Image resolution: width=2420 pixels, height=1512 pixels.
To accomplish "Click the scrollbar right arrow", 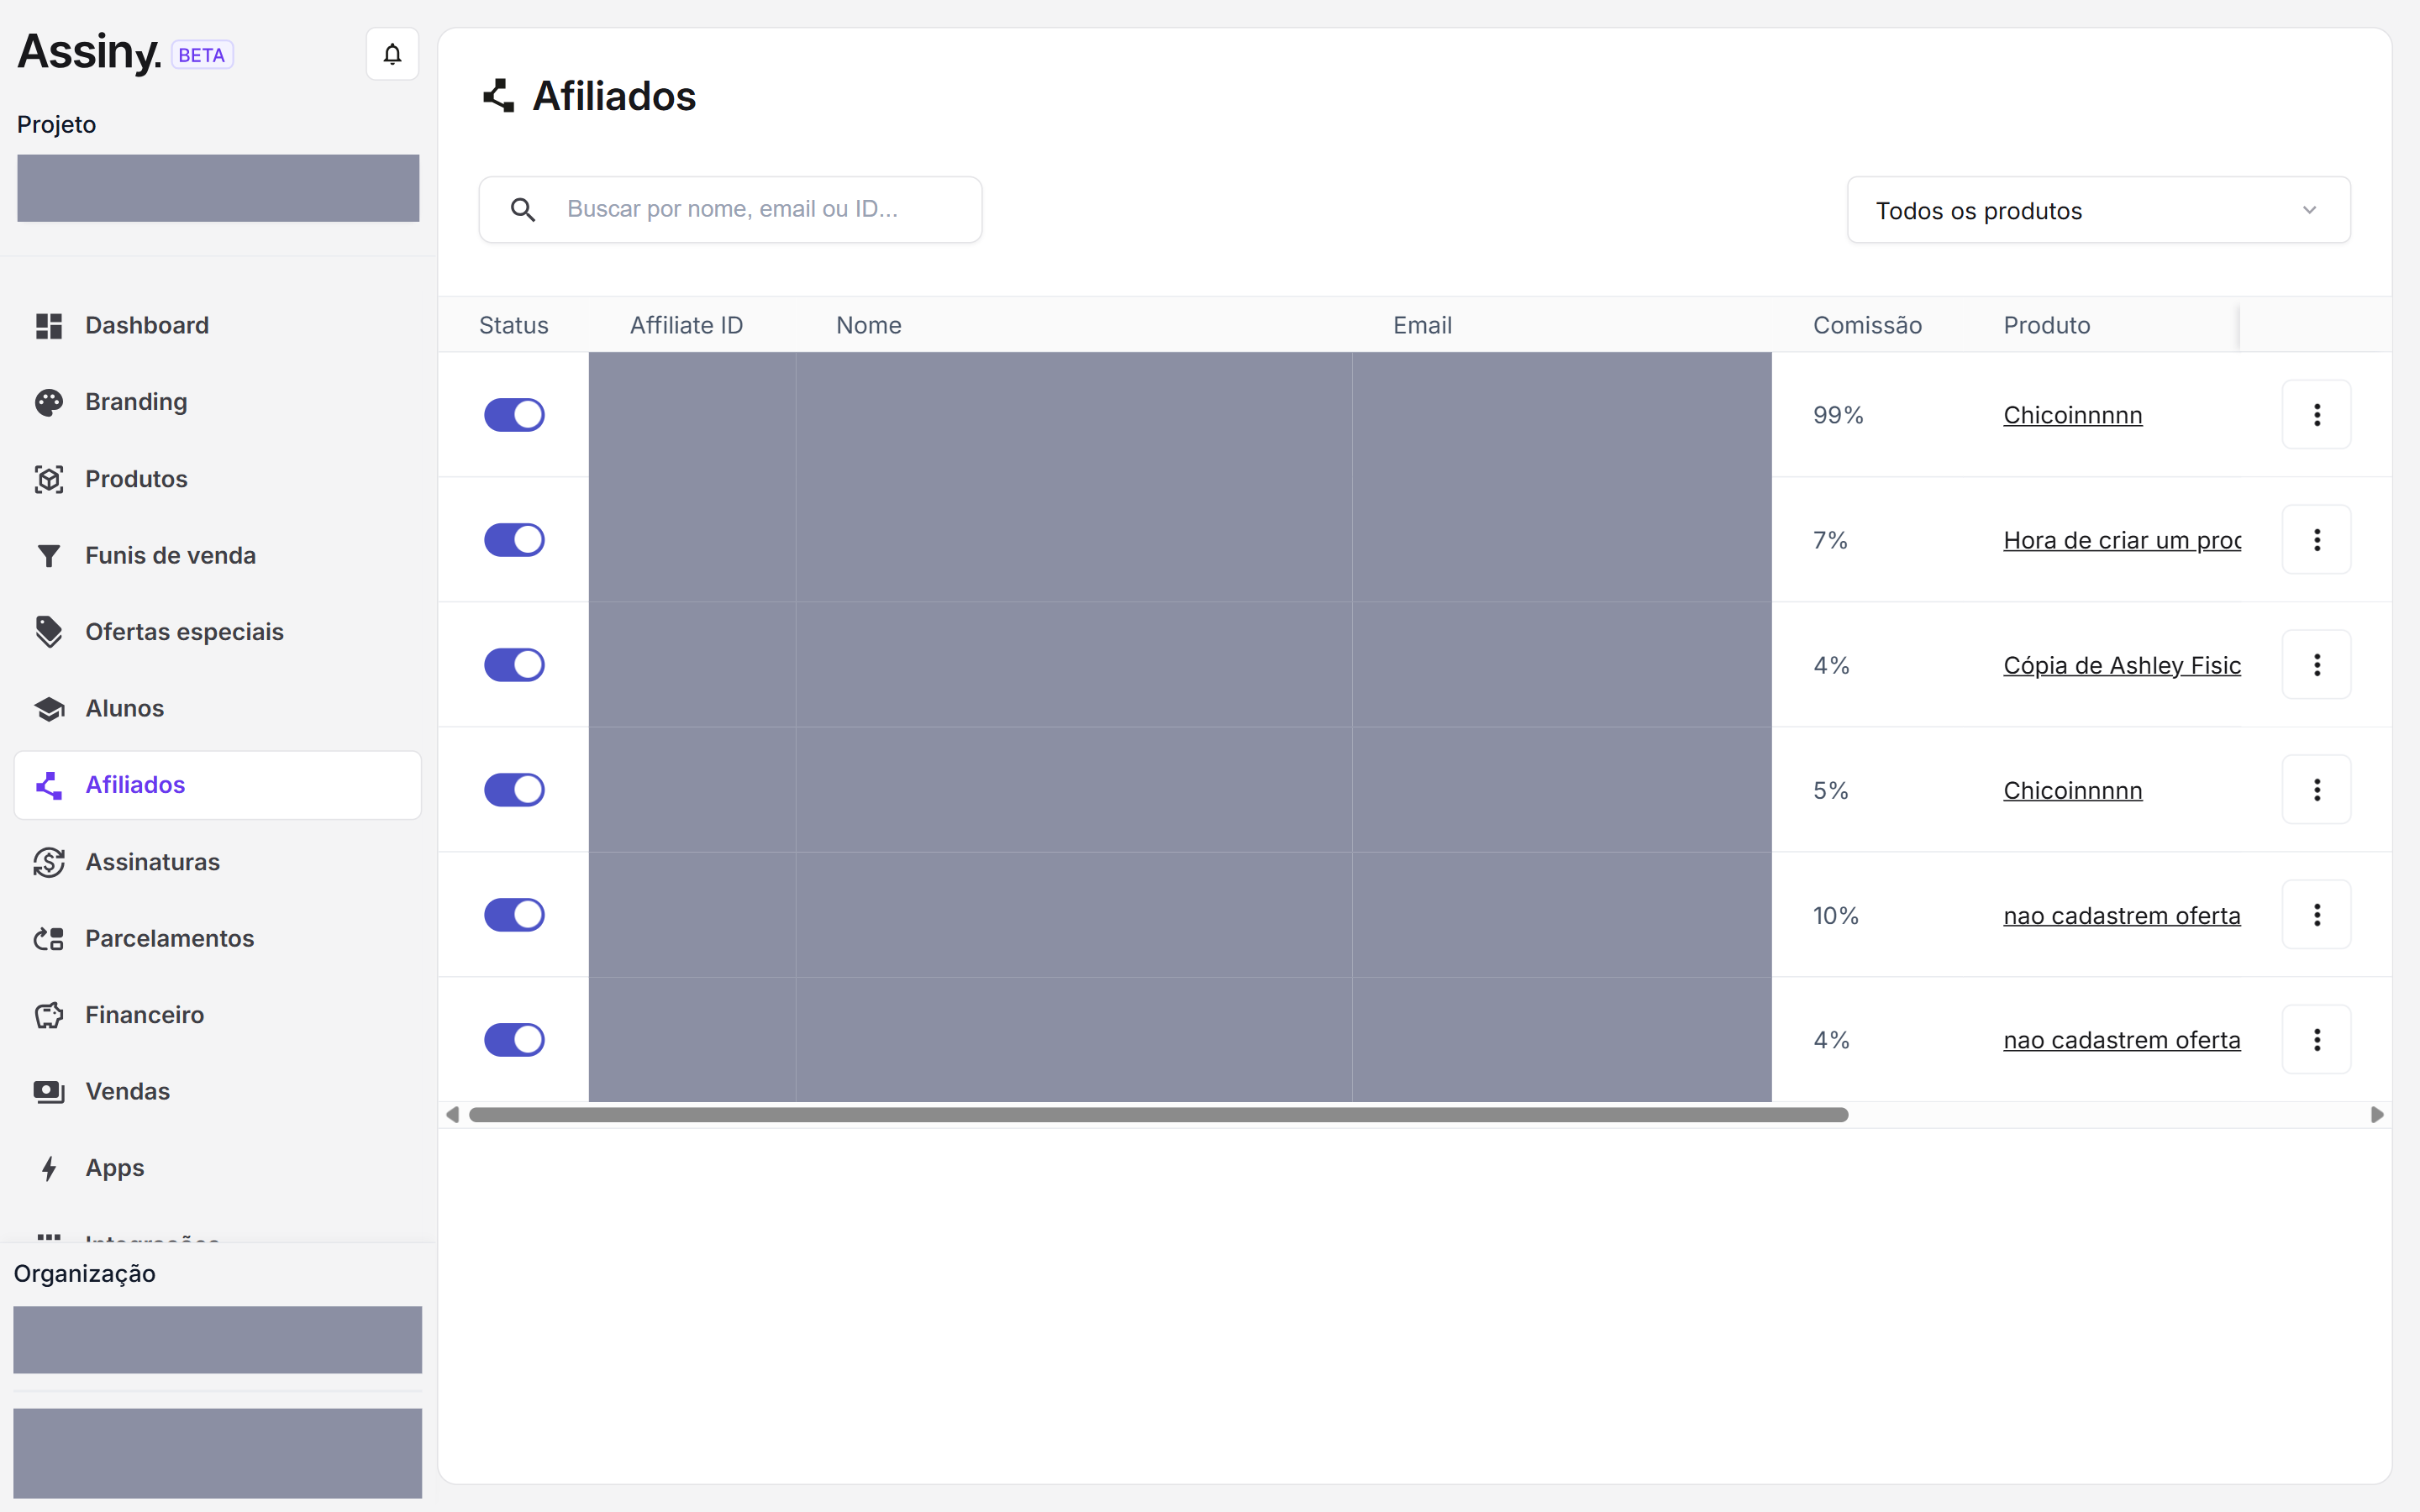I will click(x=2377, y=1115).
